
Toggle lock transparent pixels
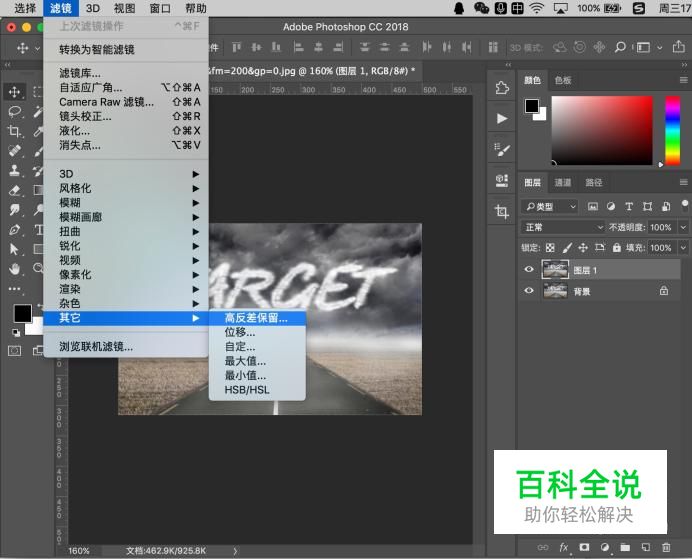tap(550, 248)
